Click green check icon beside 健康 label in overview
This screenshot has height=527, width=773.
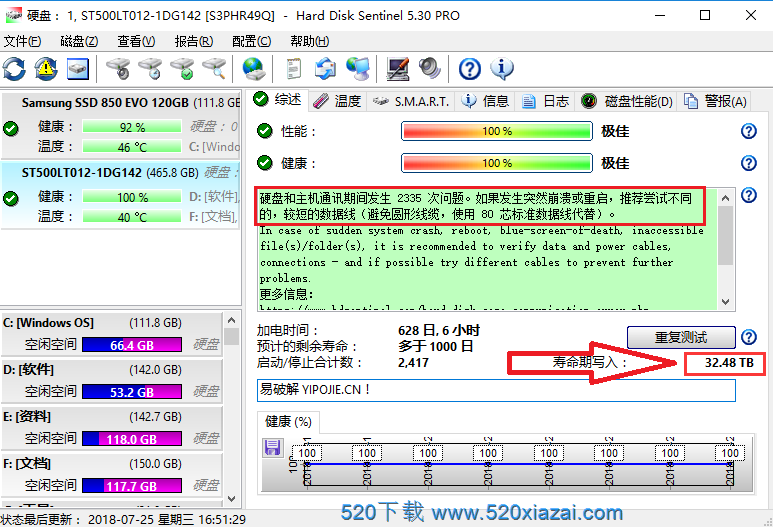coord(265,163)
